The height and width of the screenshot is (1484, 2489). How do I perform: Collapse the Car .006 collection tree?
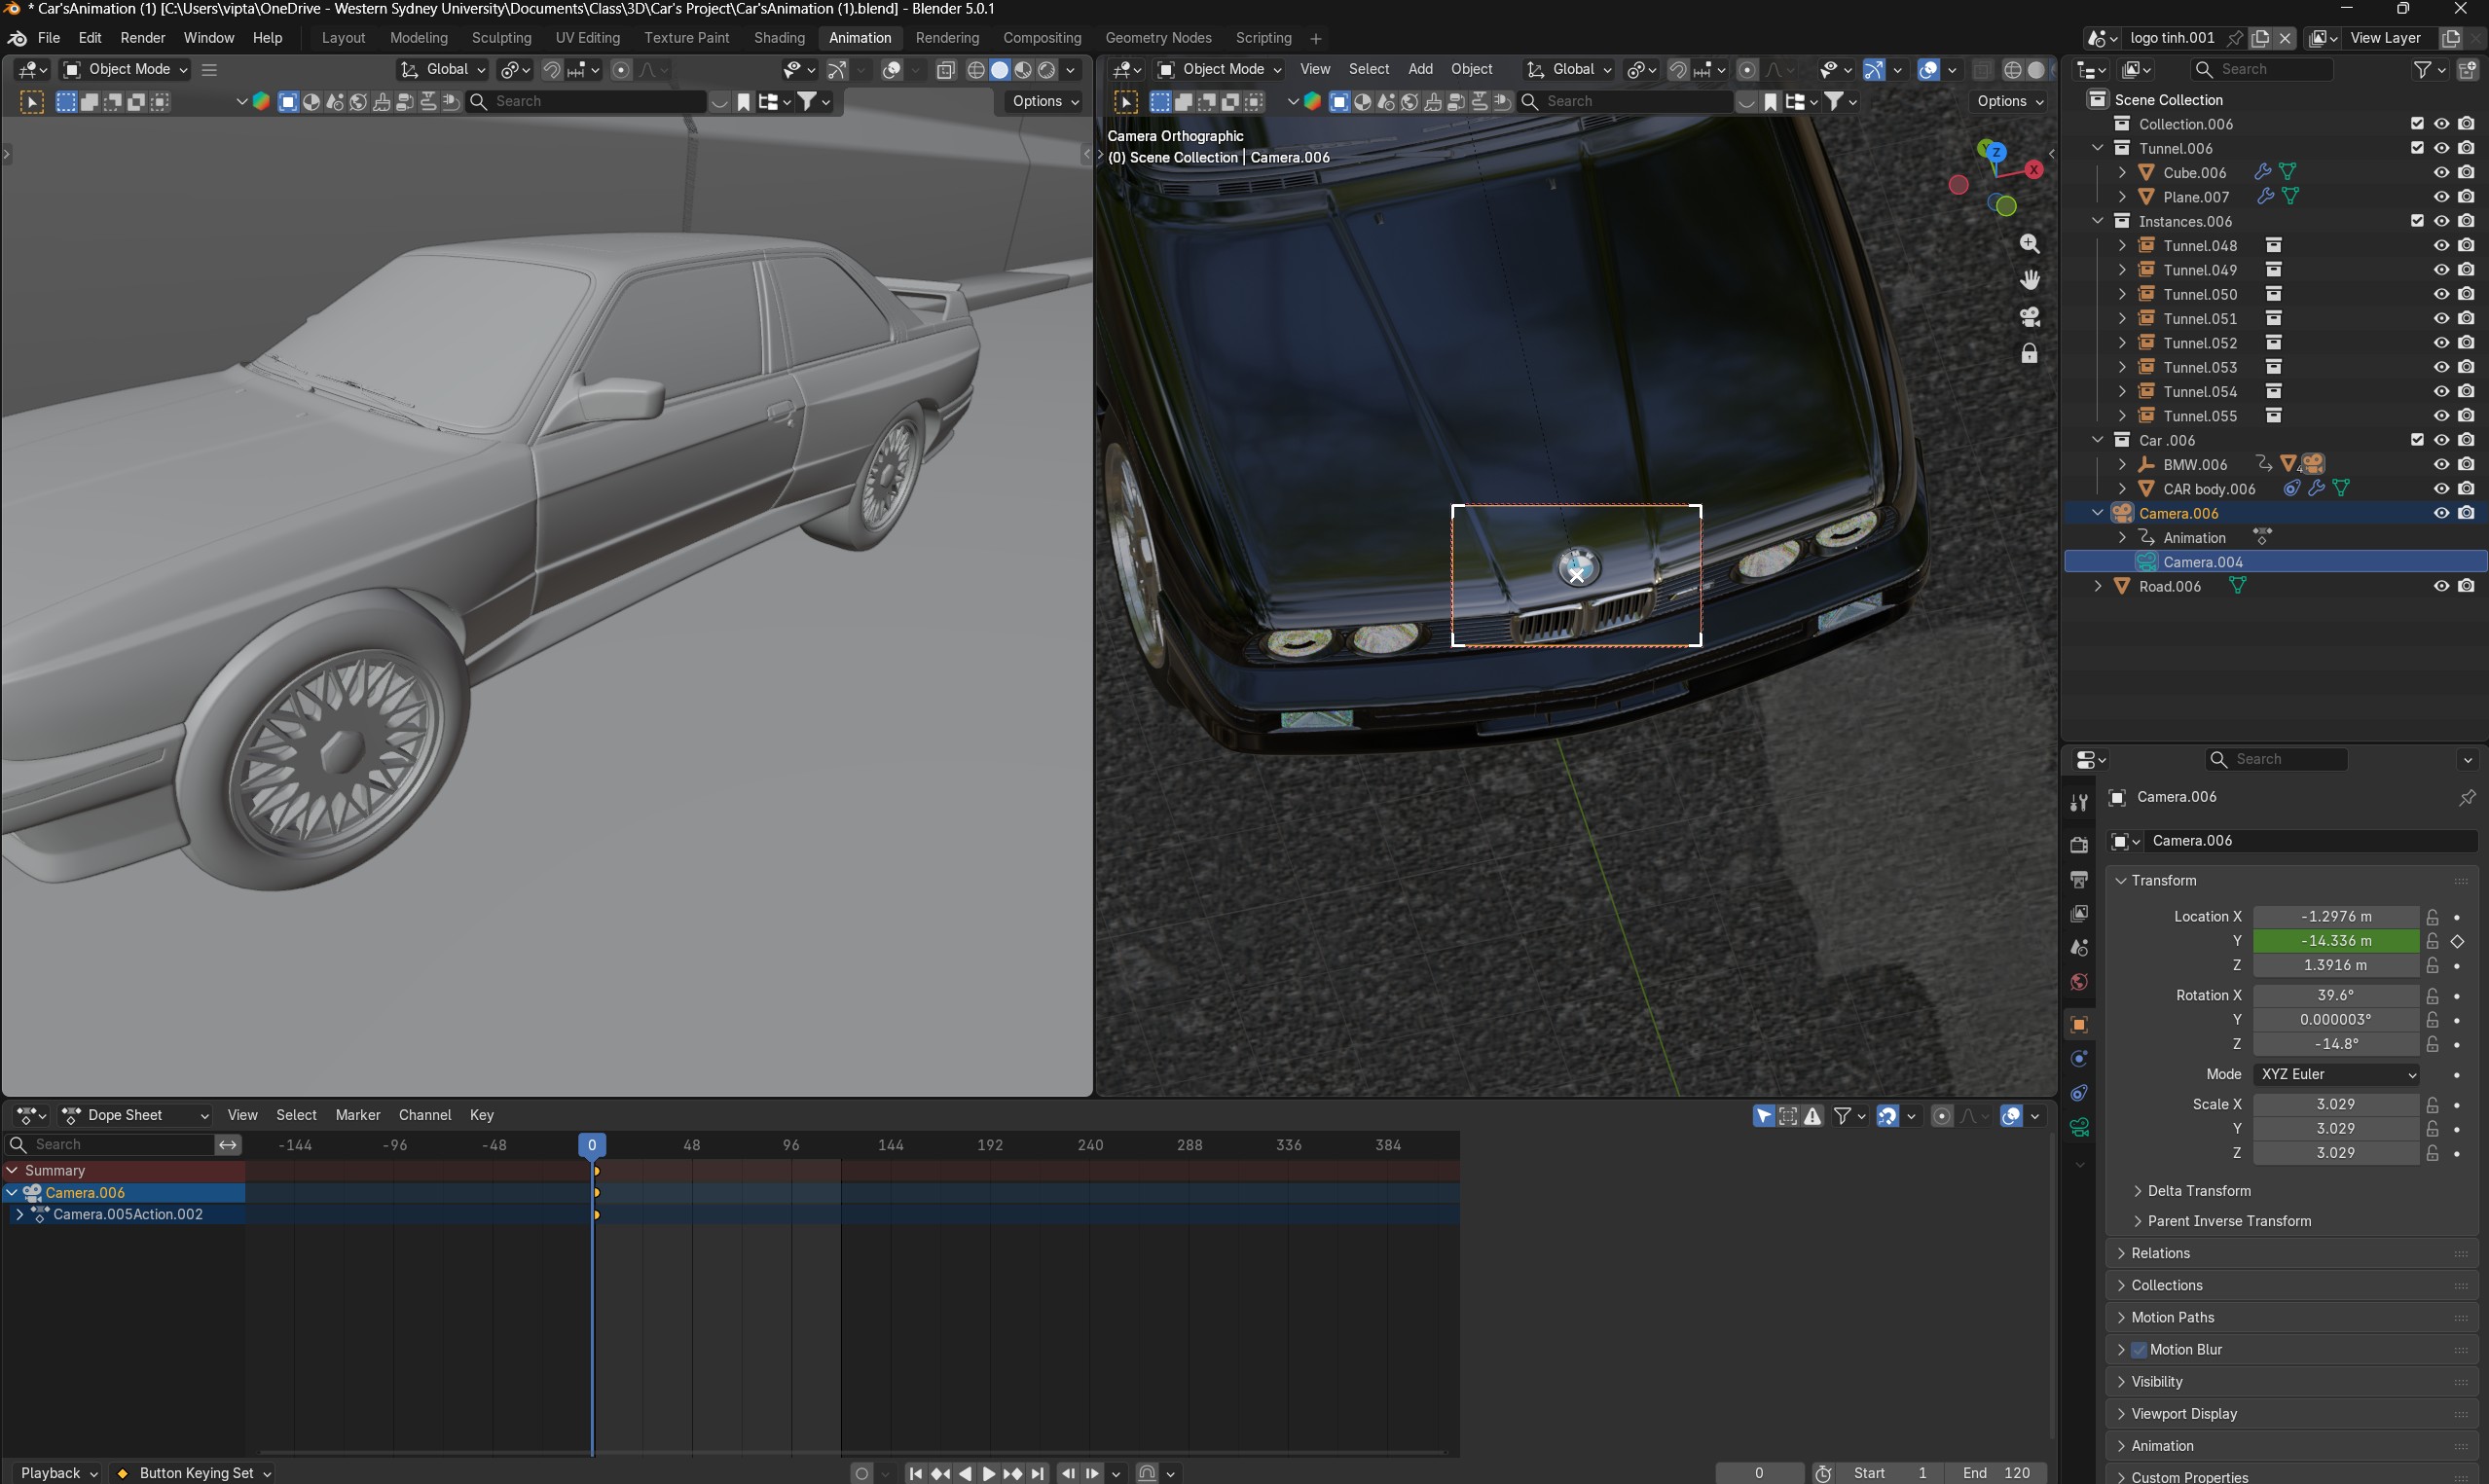tap(2097, 440)
